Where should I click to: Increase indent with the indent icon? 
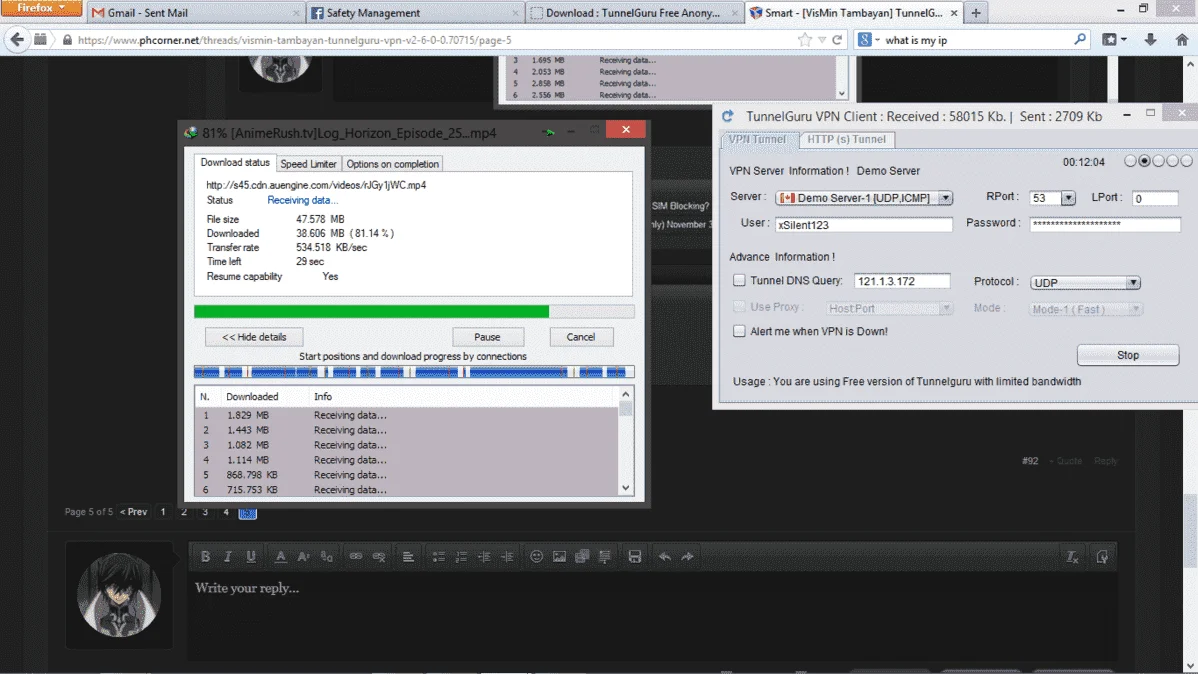(x=507, y=556)
